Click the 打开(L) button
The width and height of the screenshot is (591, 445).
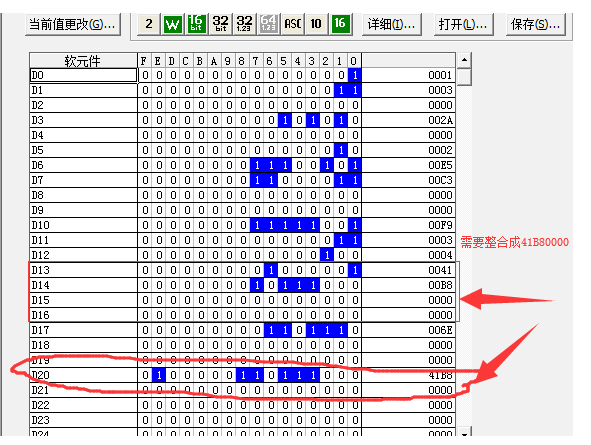coord(463,24)
